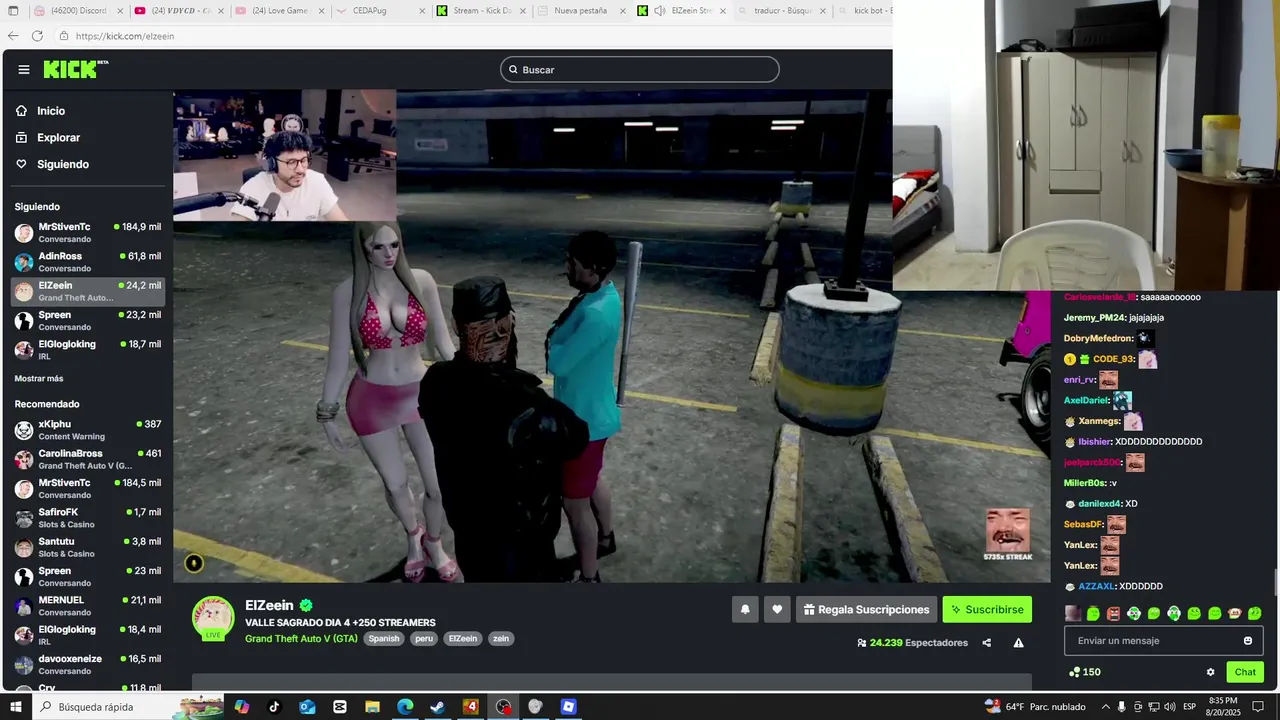Switch to the CEDAPug browser tab
This screenshot has width=1280, height=720.
379,11
